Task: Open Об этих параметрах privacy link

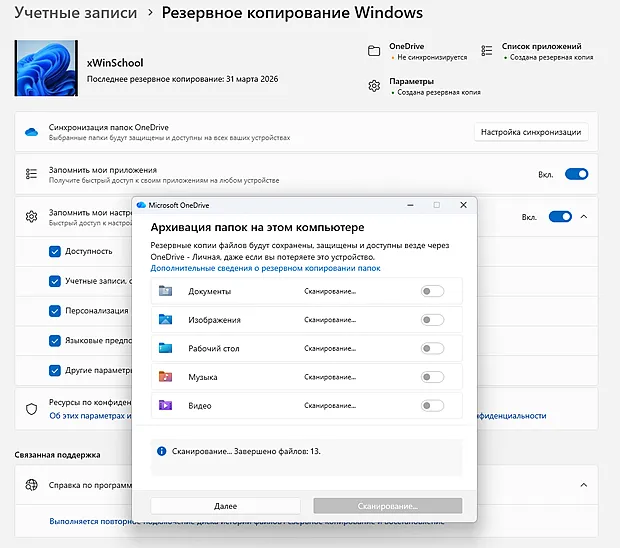Action: point(91,416)
